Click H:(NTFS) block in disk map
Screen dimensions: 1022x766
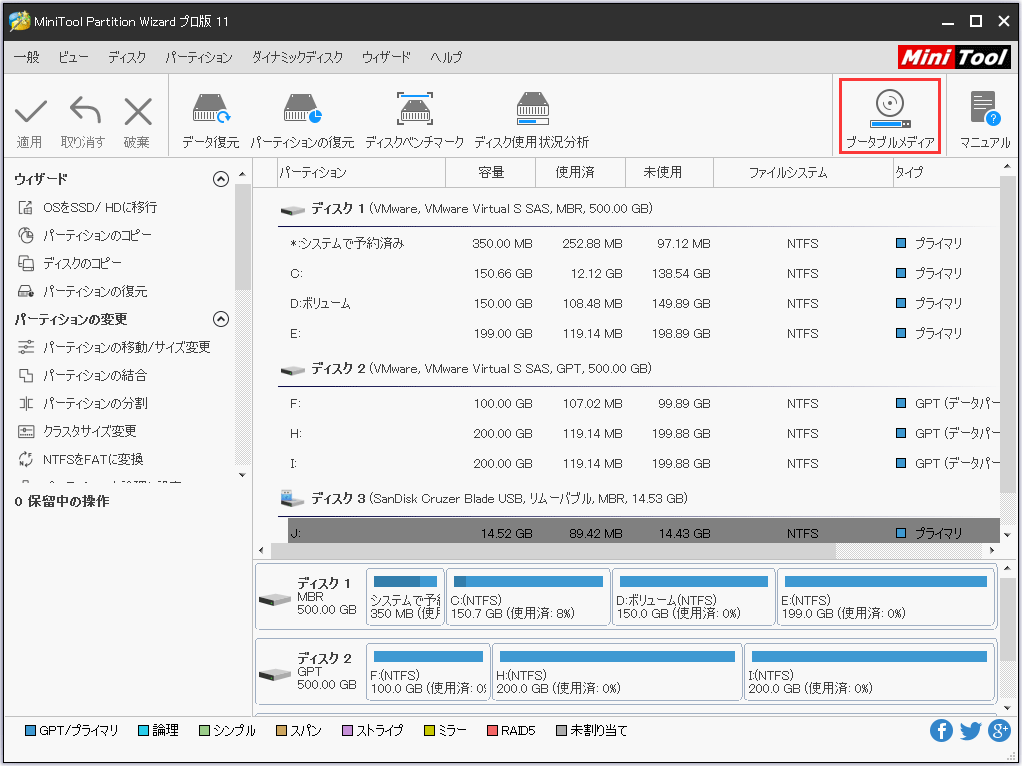(x=617, y=672)
